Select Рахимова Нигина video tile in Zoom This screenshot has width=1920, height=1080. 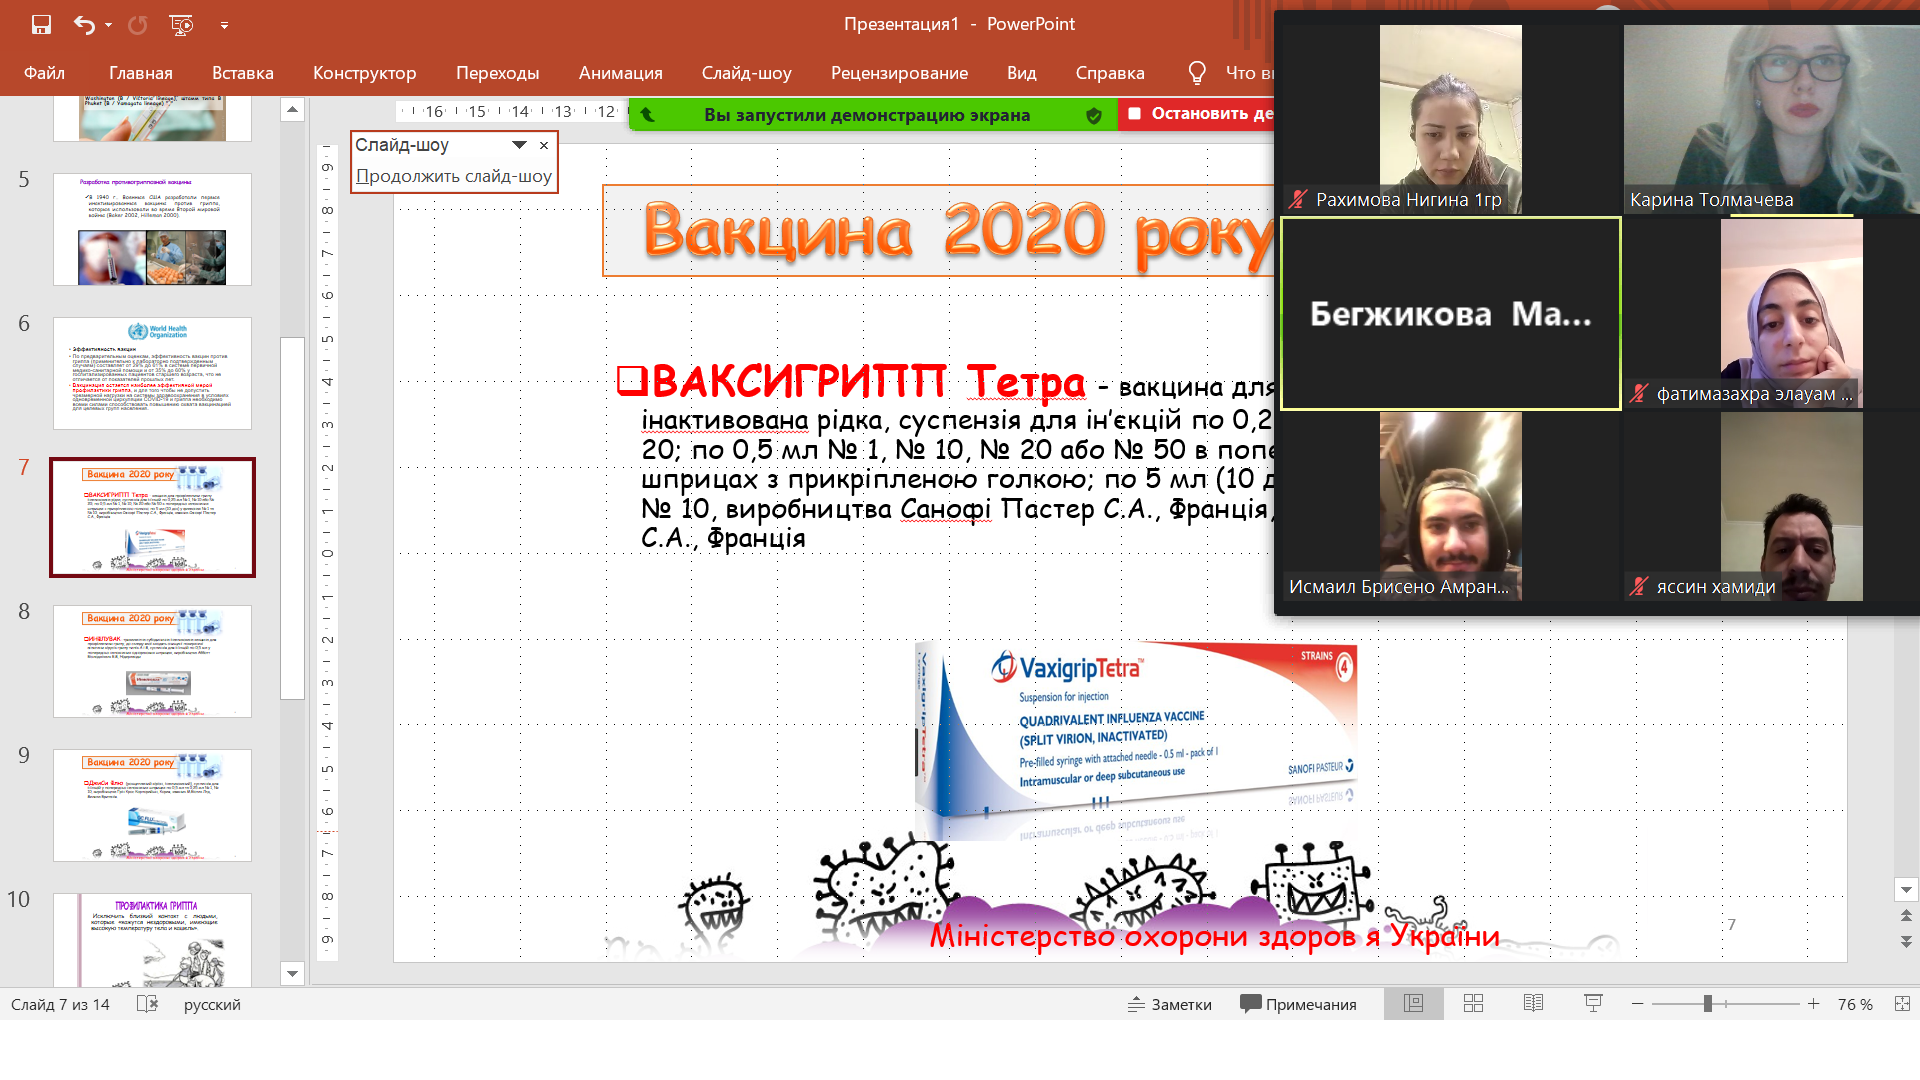point(1450,119)
